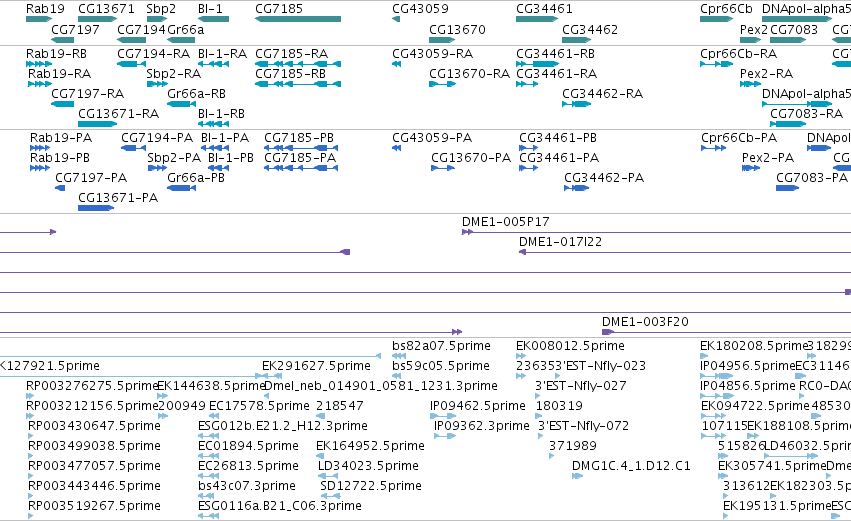Select the DMG1C.4_1.D12.C1 EST label
The image size is (851, 521).
point(631,466)
